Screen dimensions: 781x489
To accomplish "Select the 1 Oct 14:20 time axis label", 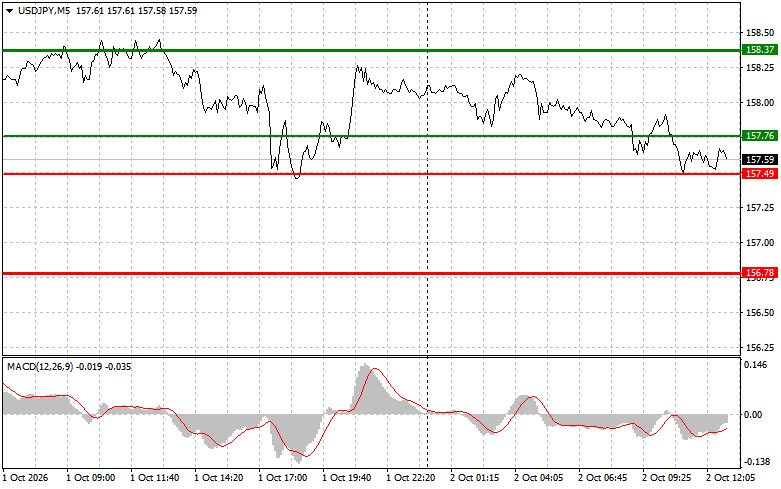I will pyautogui.click(x=219, y=478).
